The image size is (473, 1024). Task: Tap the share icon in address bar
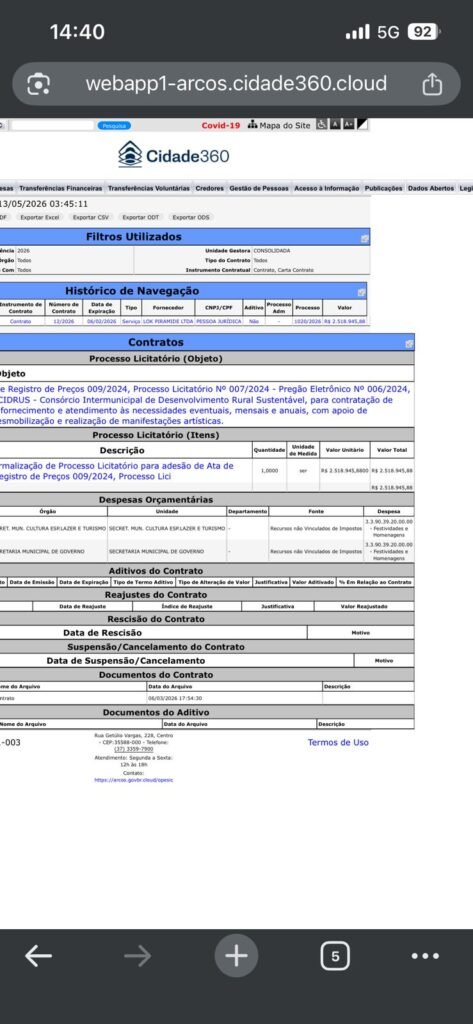coord(432,84)
